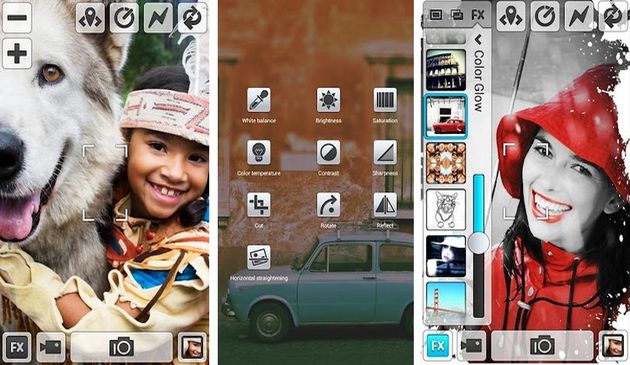Choose the woman in hat effect thumbnail
Screen dimensions: 630x365
(446, 256)
